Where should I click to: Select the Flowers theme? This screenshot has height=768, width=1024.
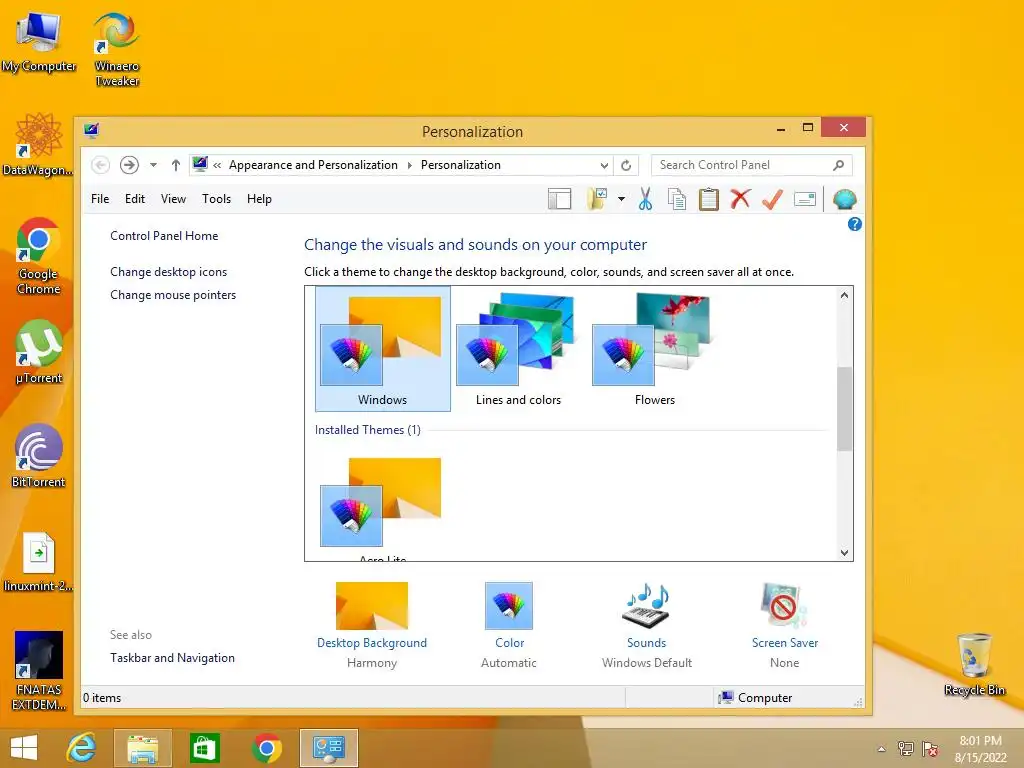pyautogui.click(x=654, y=349)
